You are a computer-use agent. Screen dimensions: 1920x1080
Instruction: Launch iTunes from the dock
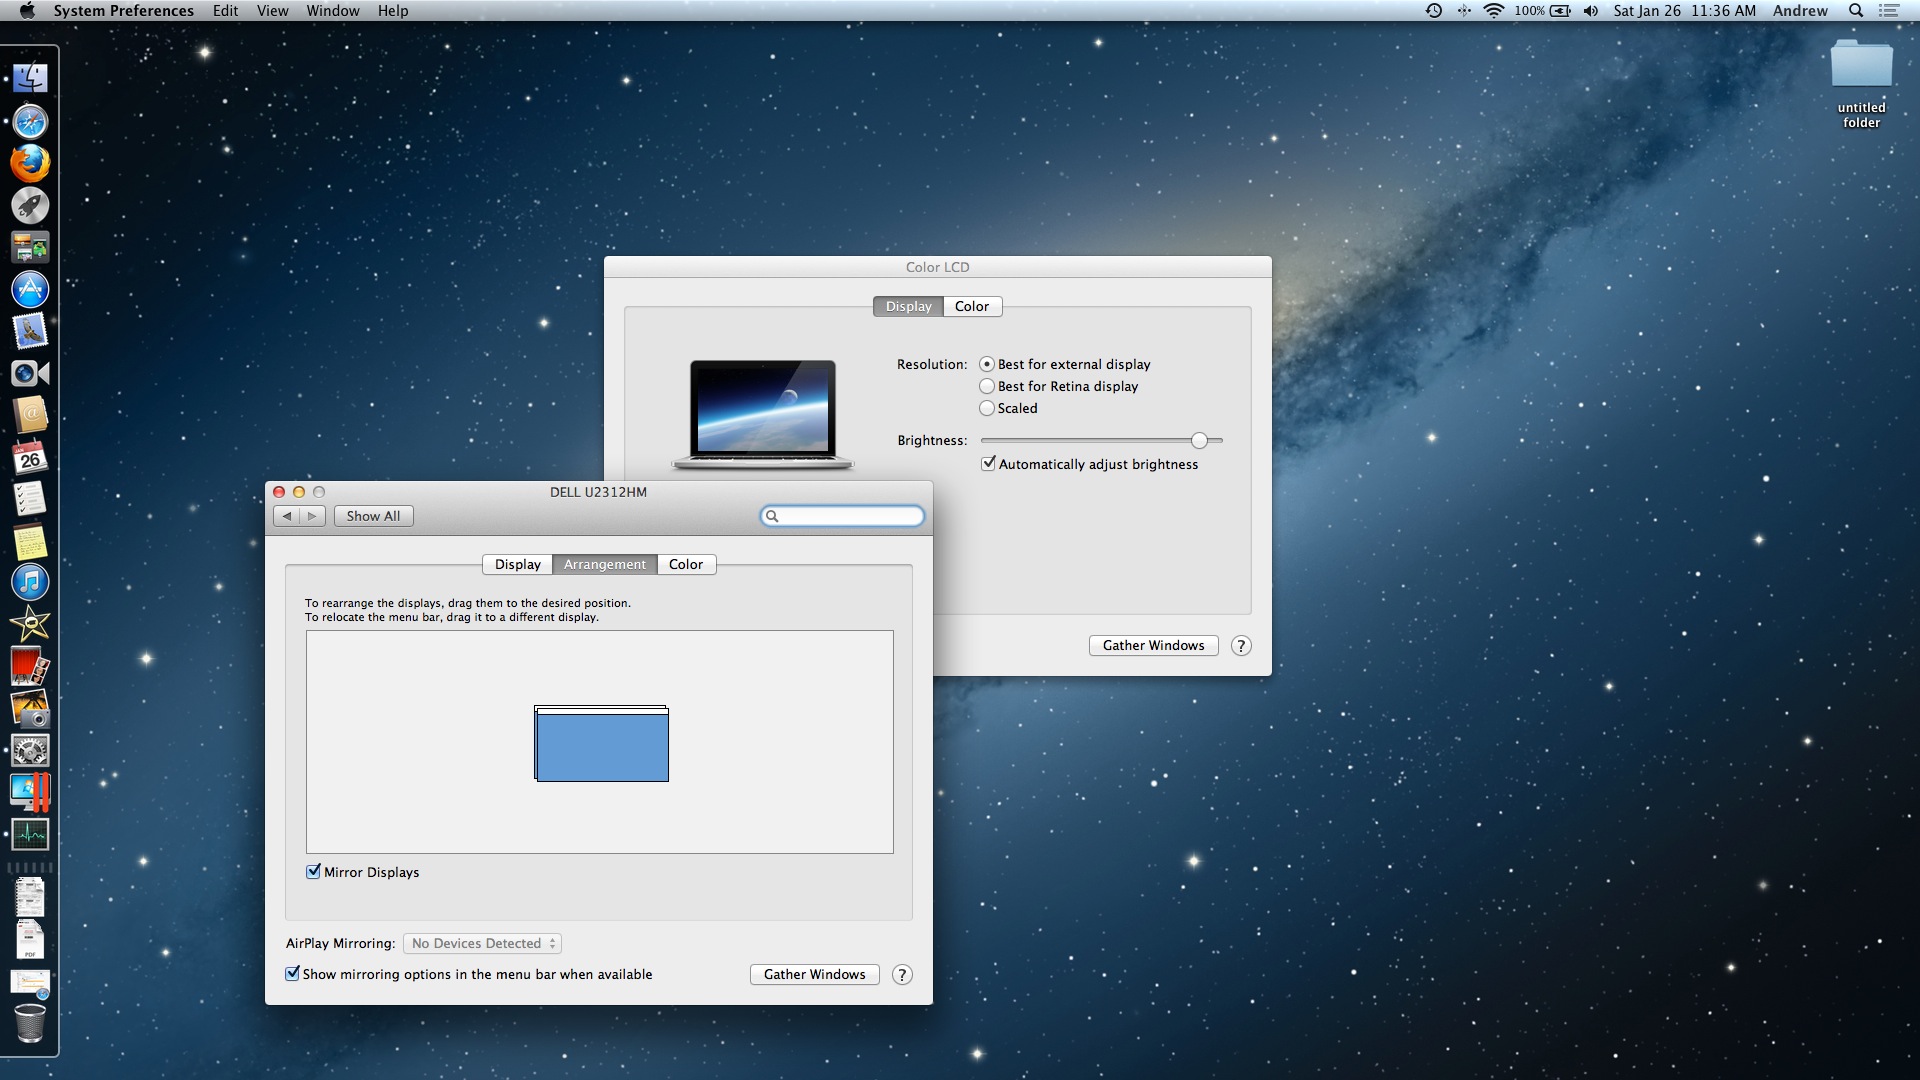point(30,582)
